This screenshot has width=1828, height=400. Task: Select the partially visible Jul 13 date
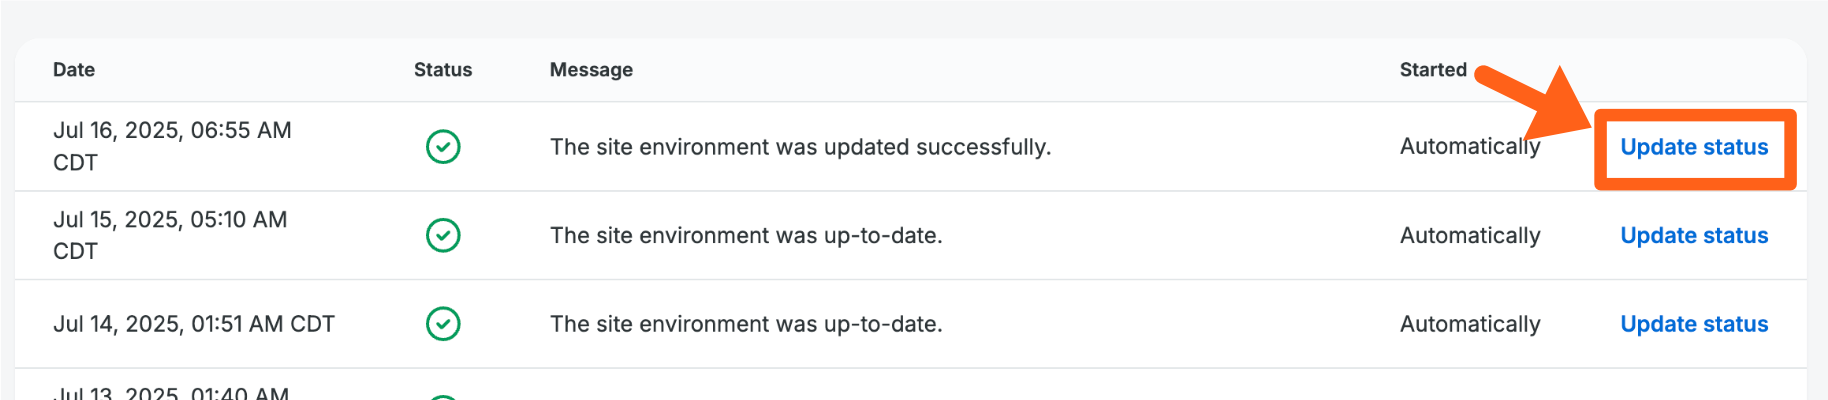(172, 393)
